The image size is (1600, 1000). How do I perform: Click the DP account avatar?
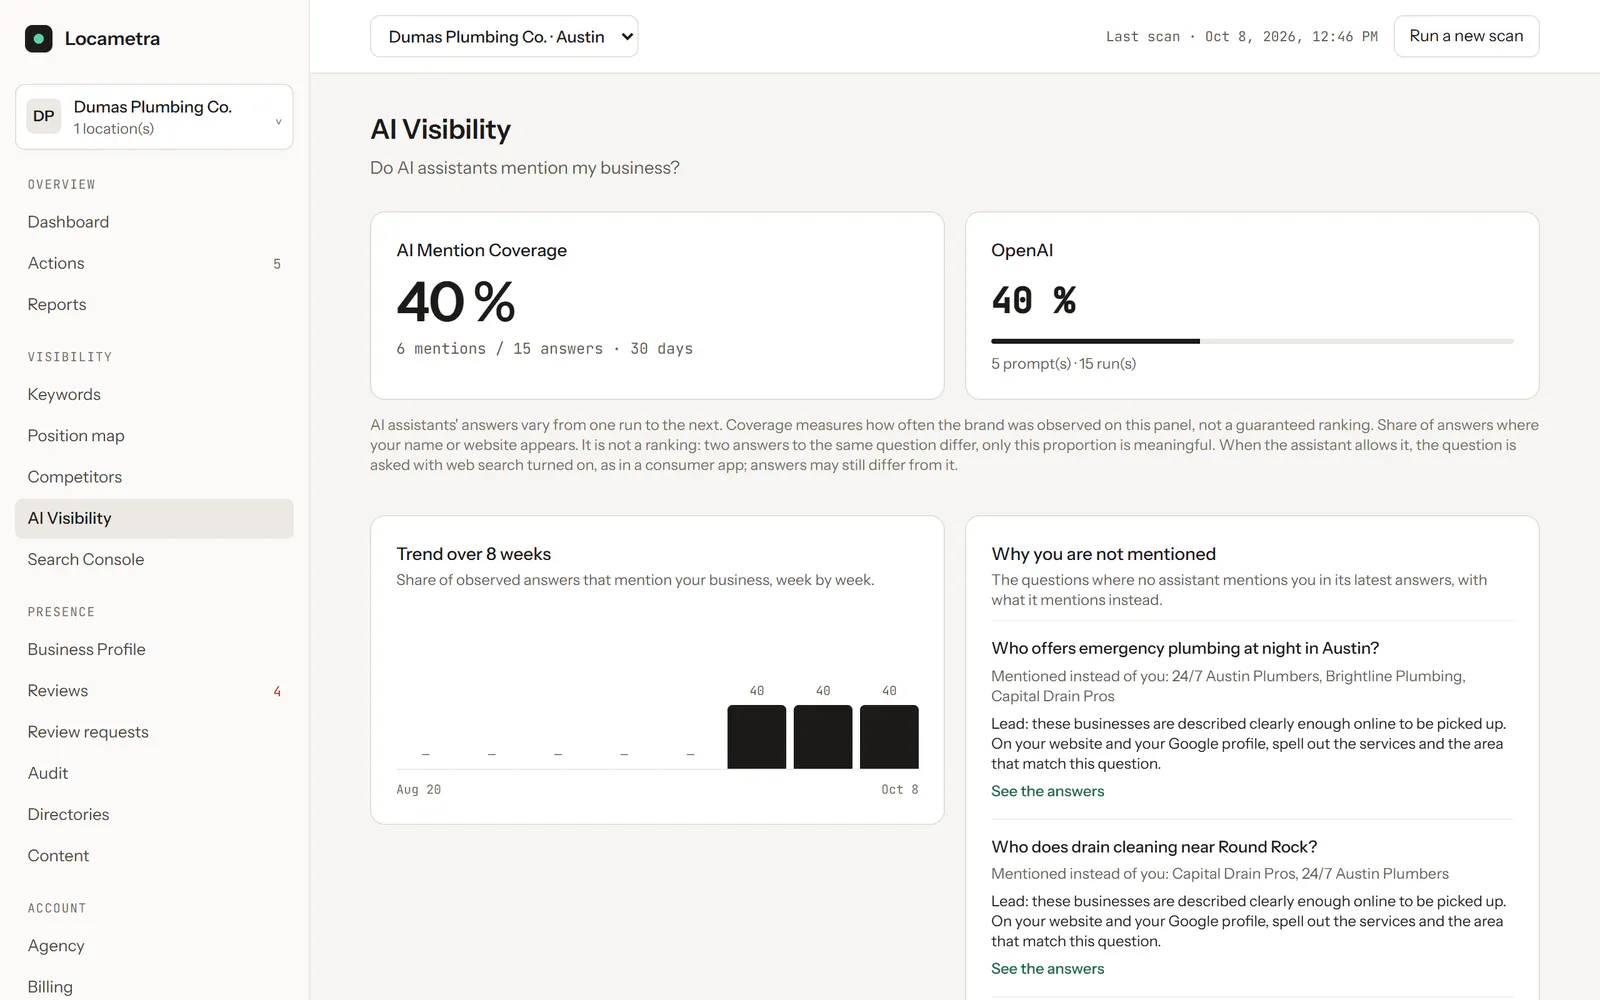point(44,116)
